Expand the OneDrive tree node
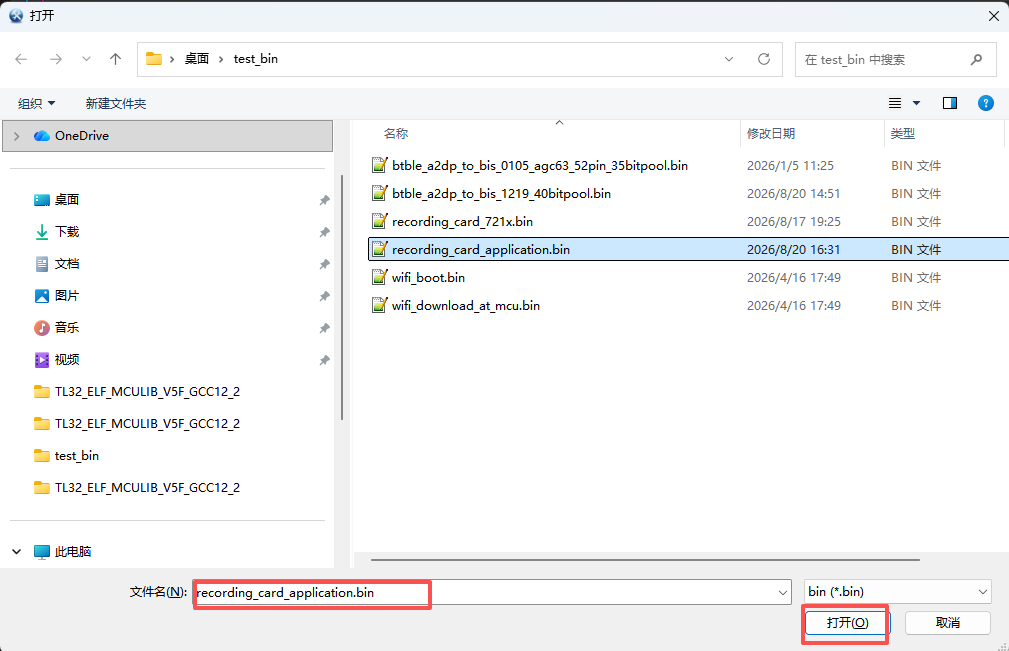 [x=17, y=136]
